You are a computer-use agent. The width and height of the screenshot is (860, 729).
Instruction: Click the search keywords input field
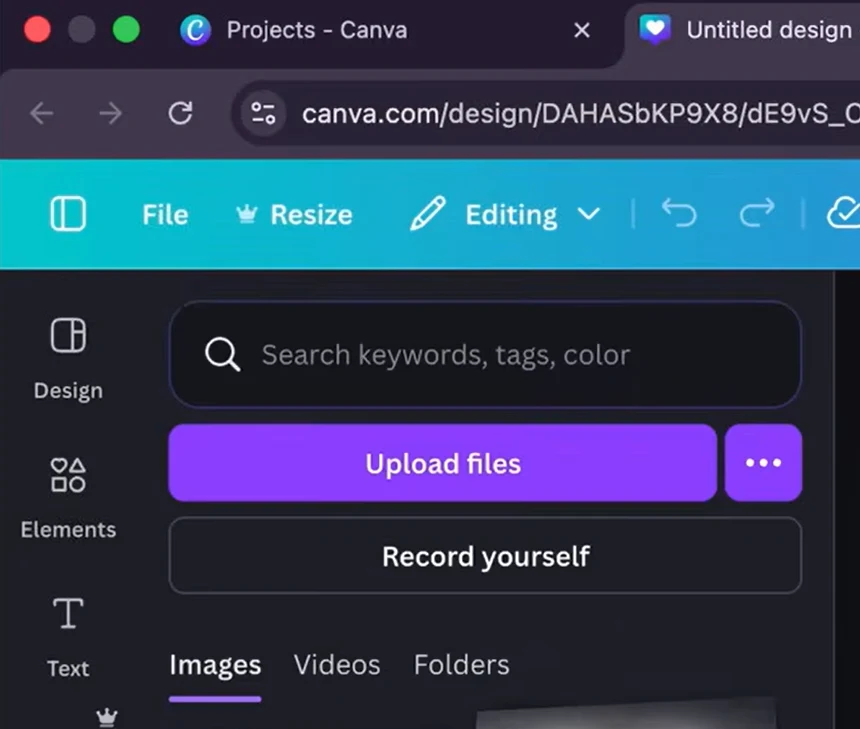500,354
